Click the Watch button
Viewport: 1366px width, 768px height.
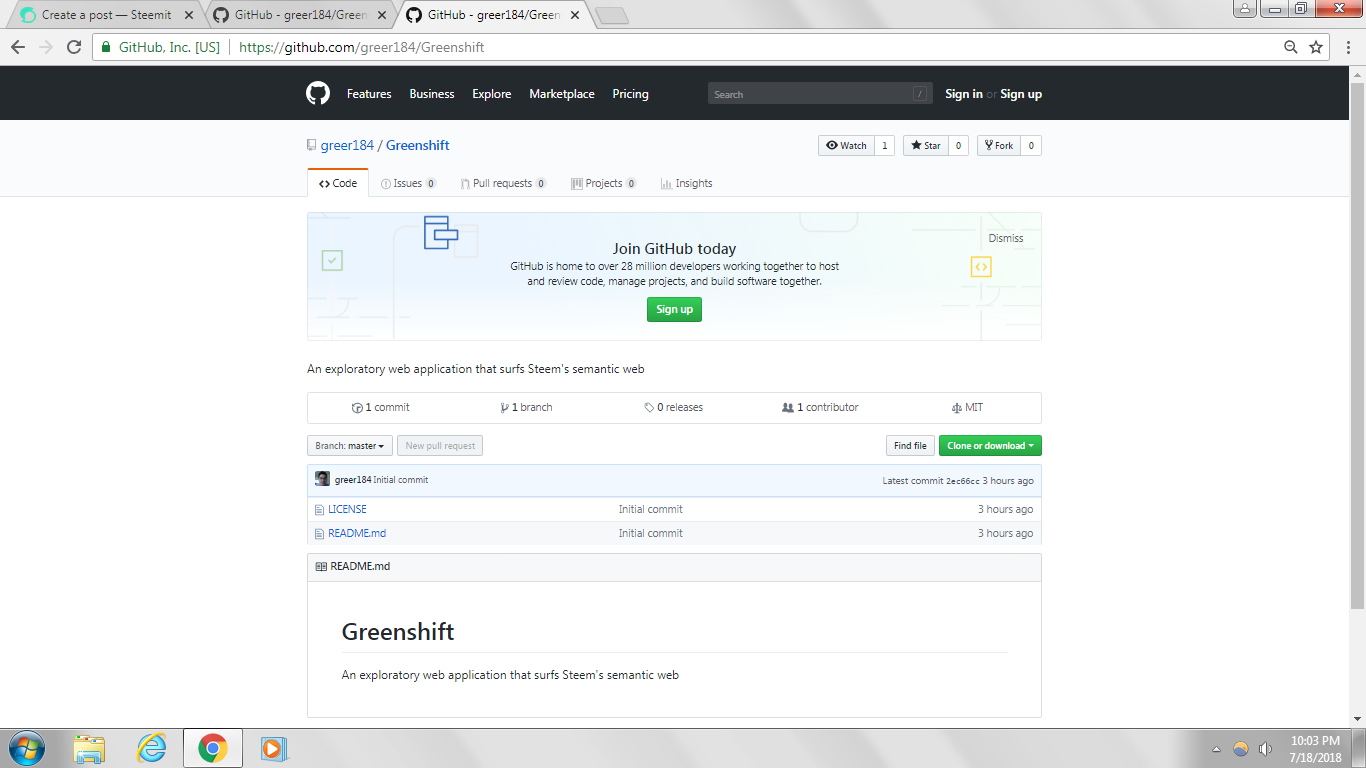[x=846, y=146]
